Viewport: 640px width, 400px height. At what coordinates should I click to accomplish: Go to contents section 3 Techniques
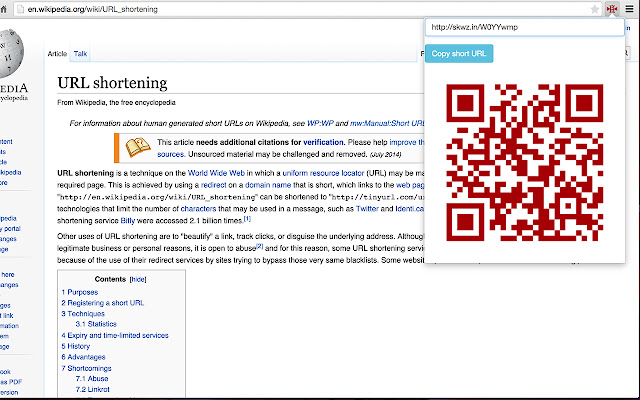coord(83,313)
